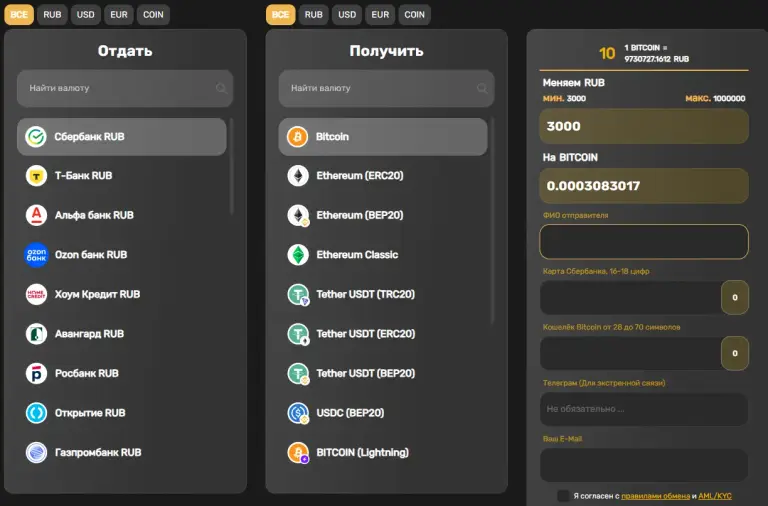The width and height of the screenshot is (768, 506).
Task: Choose the Tether USDT (ERC20) icon
Action: (298, 334)
